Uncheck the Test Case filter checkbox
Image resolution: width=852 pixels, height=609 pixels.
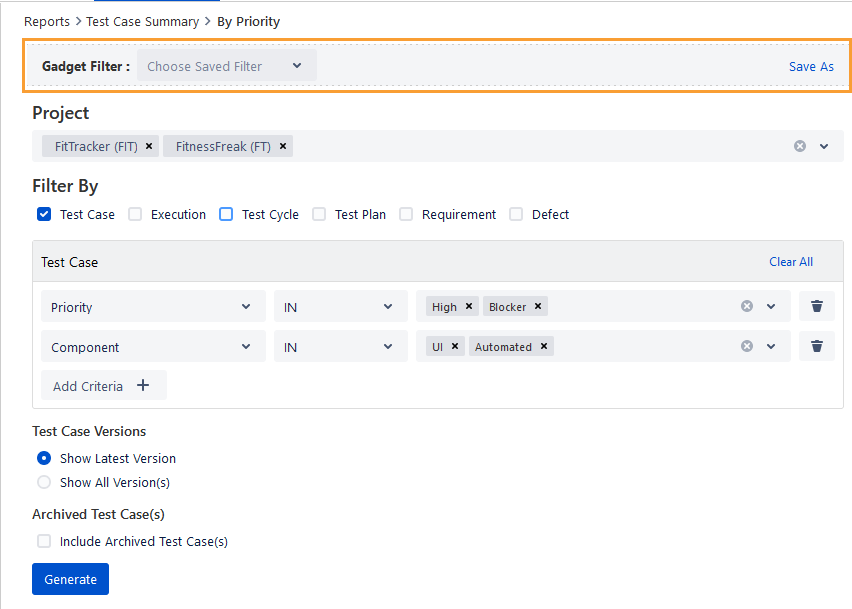point(44,214)
